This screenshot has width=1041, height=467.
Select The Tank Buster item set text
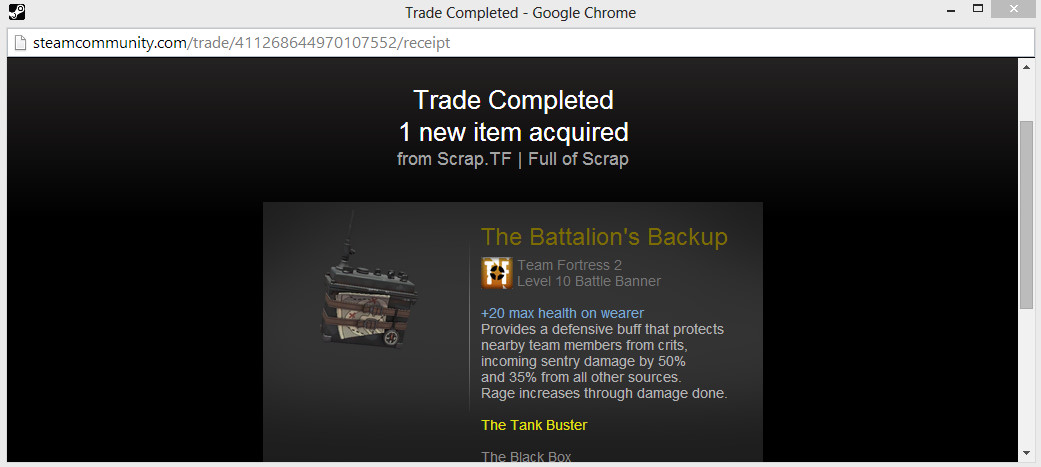click(534, 425)
